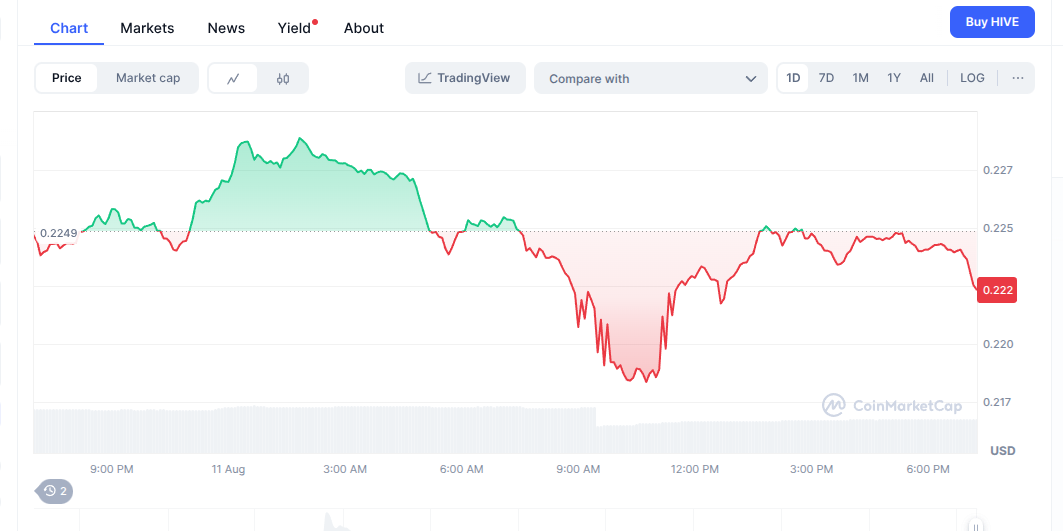
Task: Click the Compare with chevron arrow
Action: click(x=750, y=79)
